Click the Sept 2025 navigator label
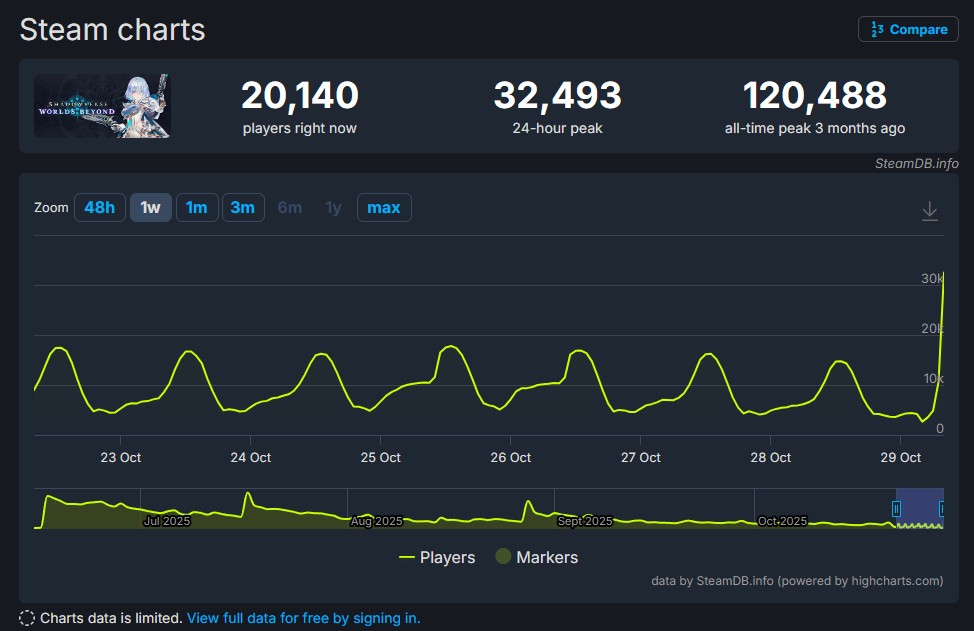 tap(585, 520)
